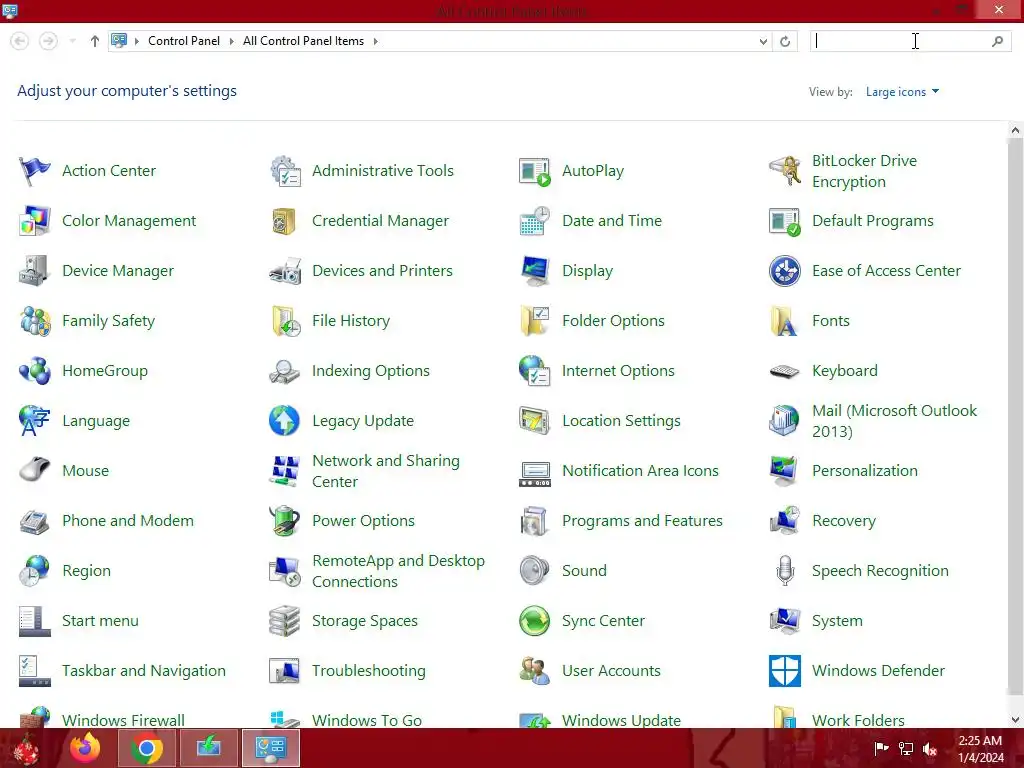Image resolution: width=1024 pixels, height=768 pixels.
Task: Open the User Accounts link
Action: [x=611, y=671]
